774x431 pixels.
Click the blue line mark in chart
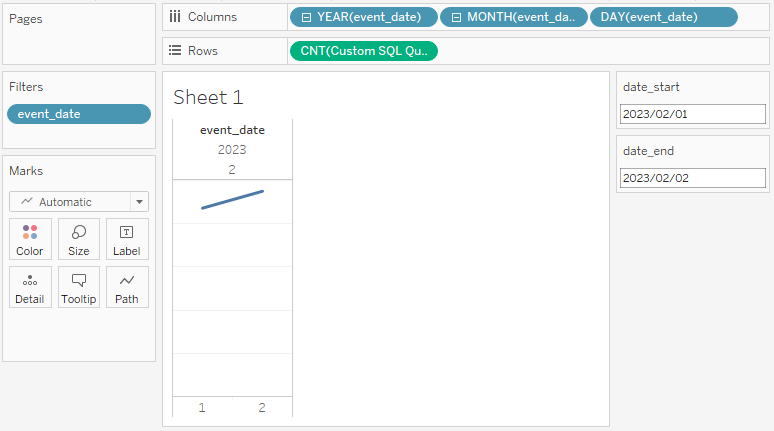(x=232, y=199)
